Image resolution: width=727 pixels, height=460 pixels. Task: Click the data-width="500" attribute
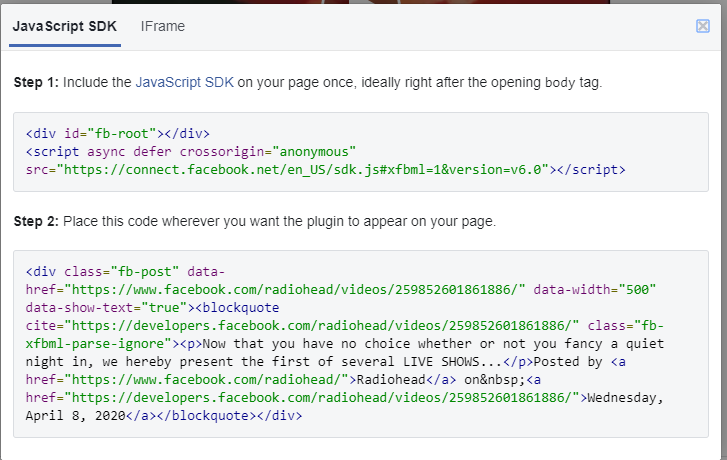pyautogui.click(x=595, y=289)
